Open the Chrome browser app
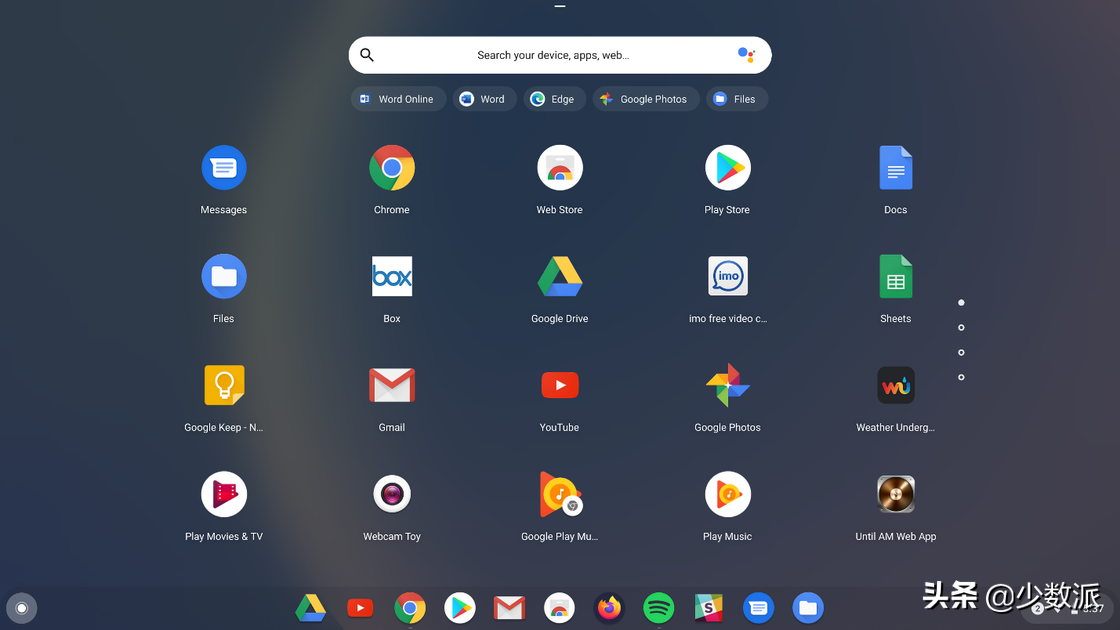The image size is (1120, 630). point(391,167)
